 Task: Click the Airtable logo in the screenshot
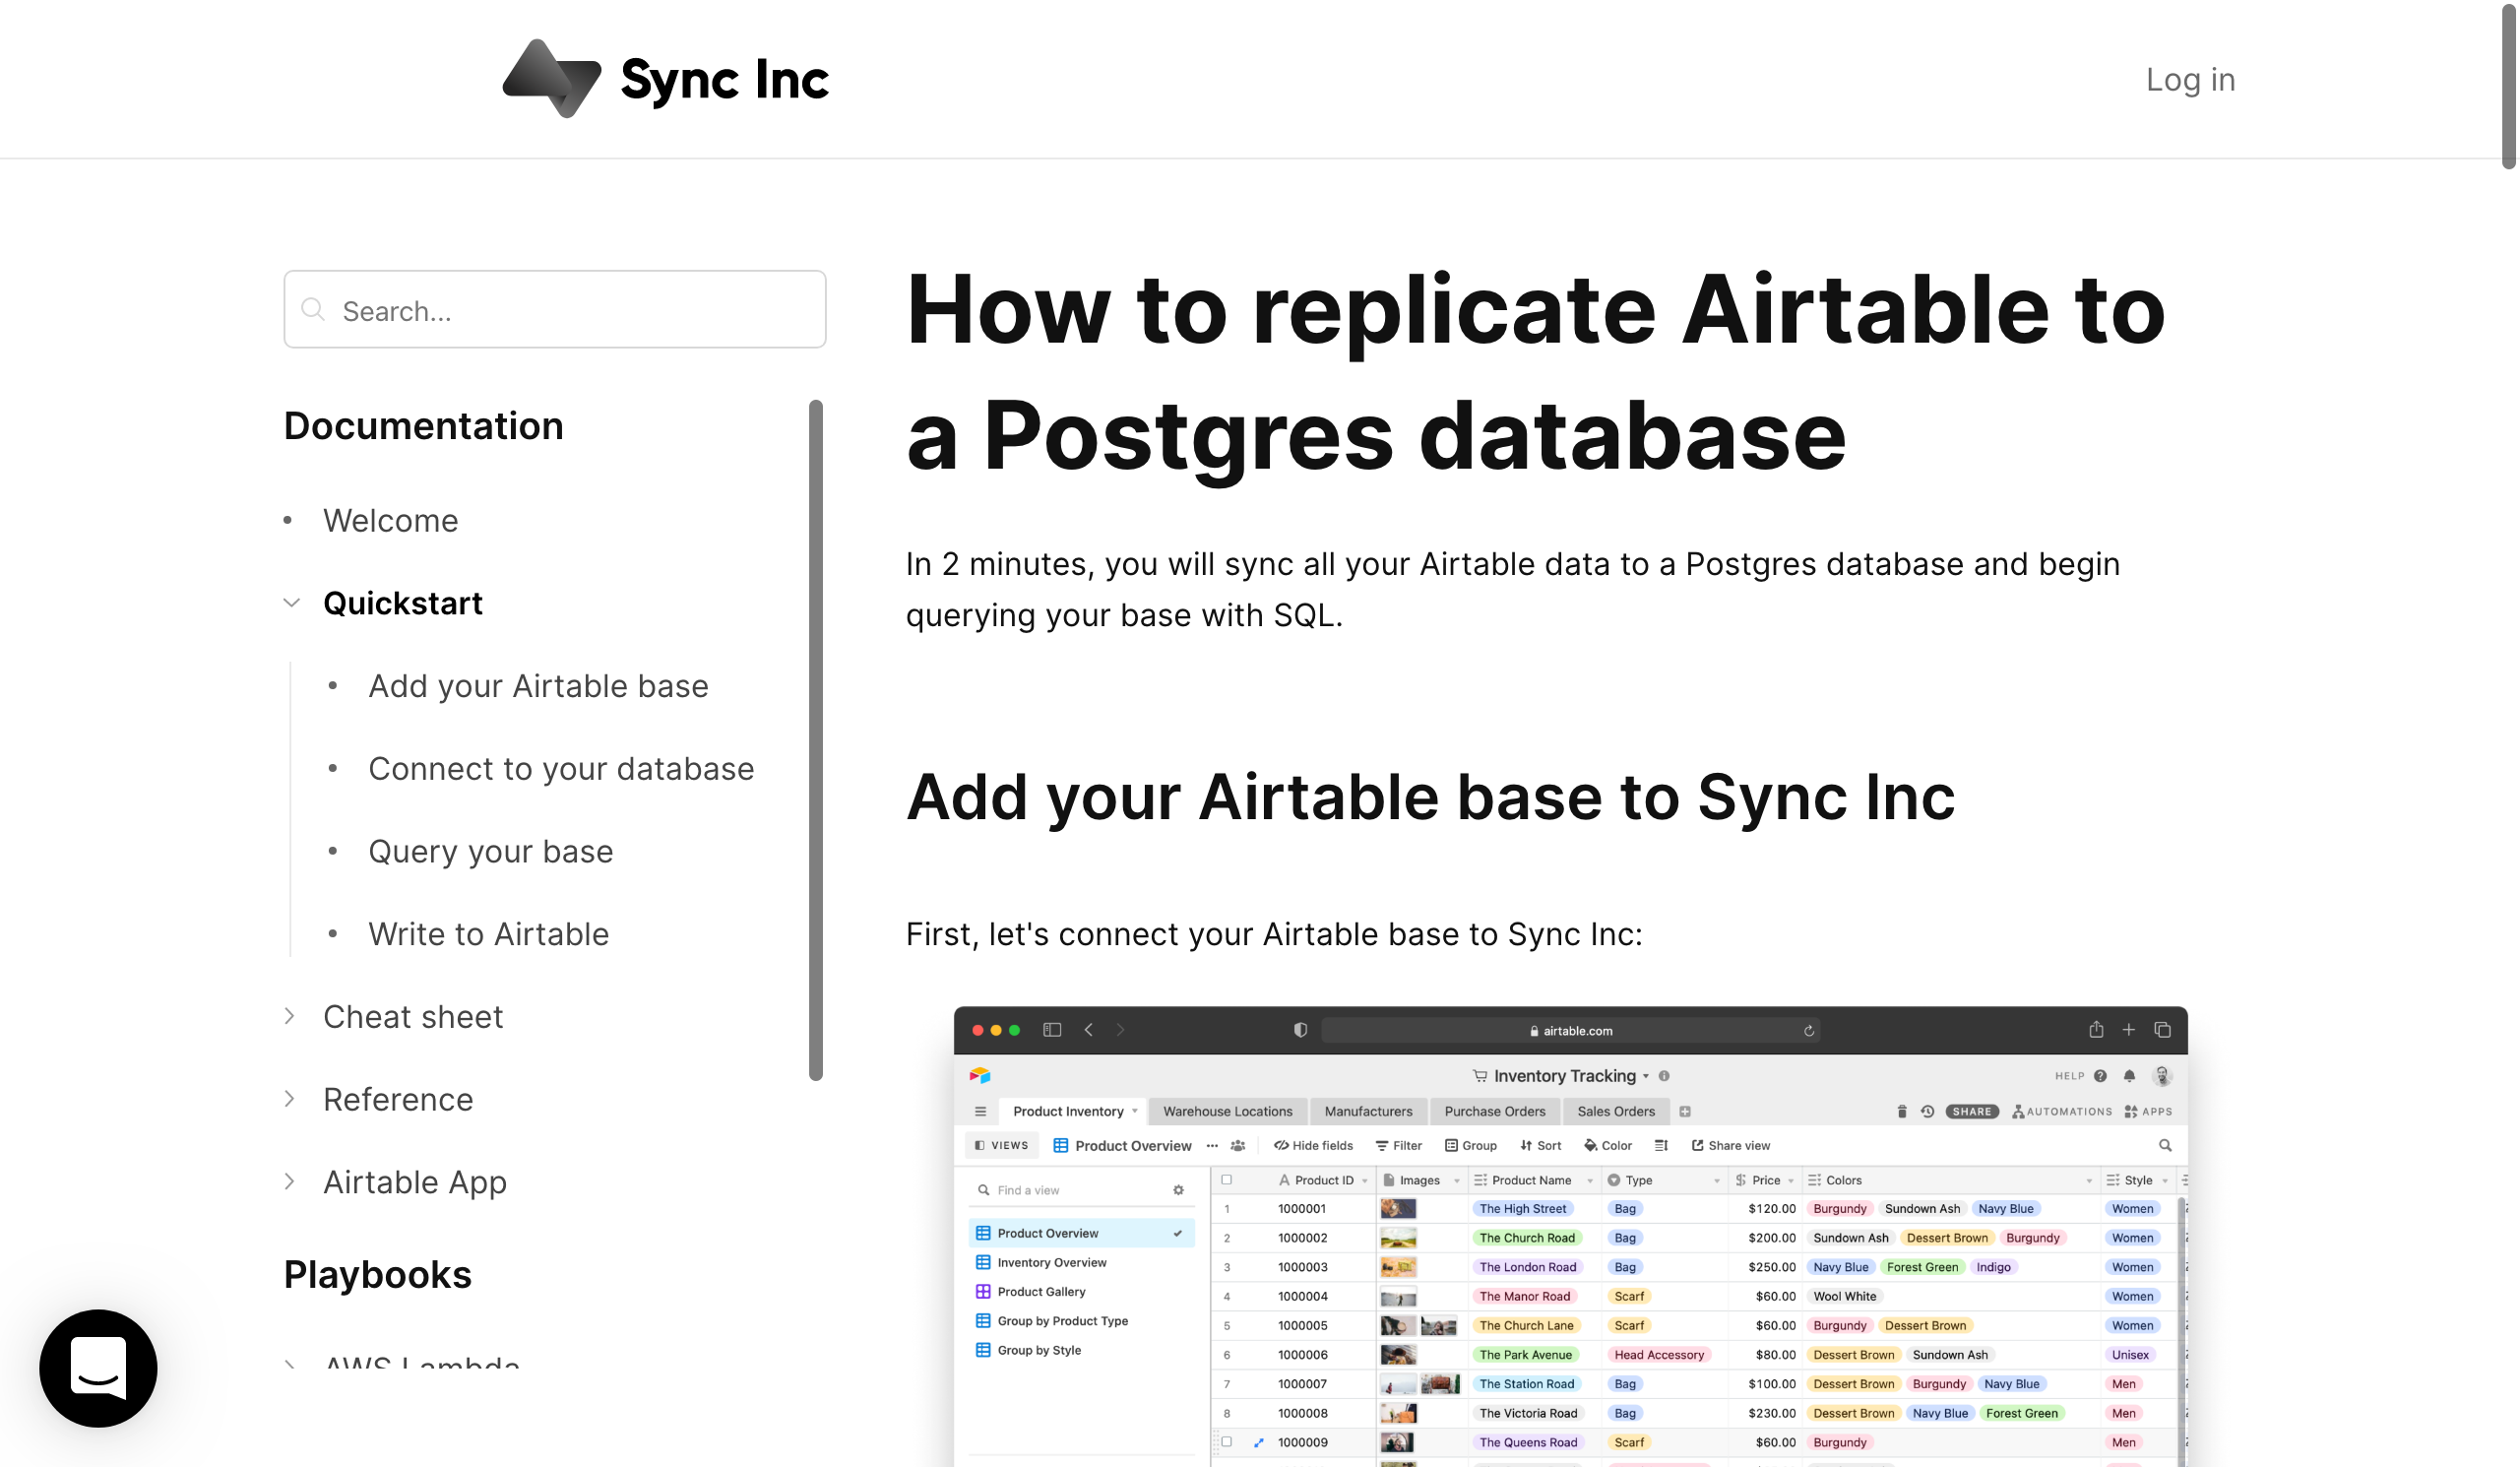980,1075
